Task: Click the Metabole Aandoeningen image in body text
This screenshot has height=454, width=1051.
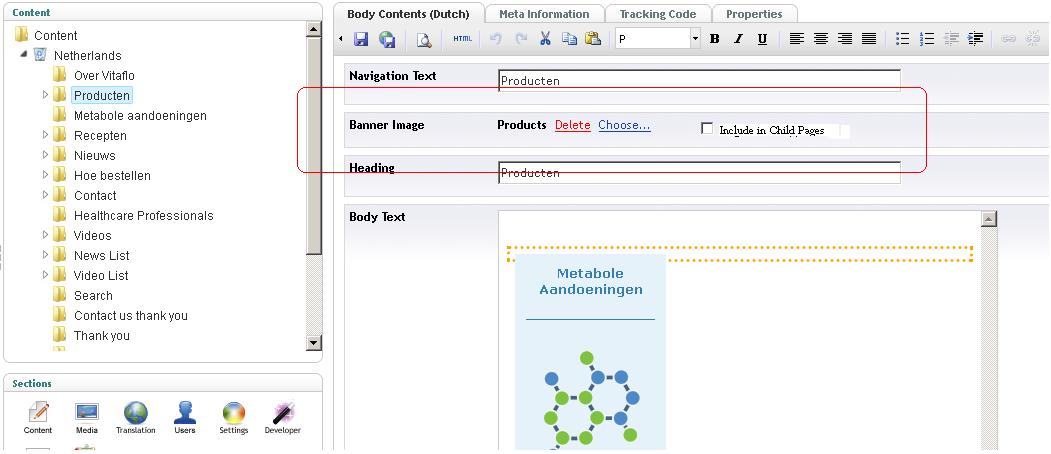Action: click(x=591, y=351)
